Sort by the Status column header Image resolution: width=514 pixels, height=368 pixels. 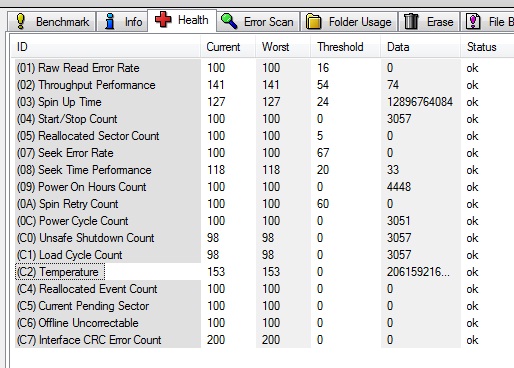point(487,47)
